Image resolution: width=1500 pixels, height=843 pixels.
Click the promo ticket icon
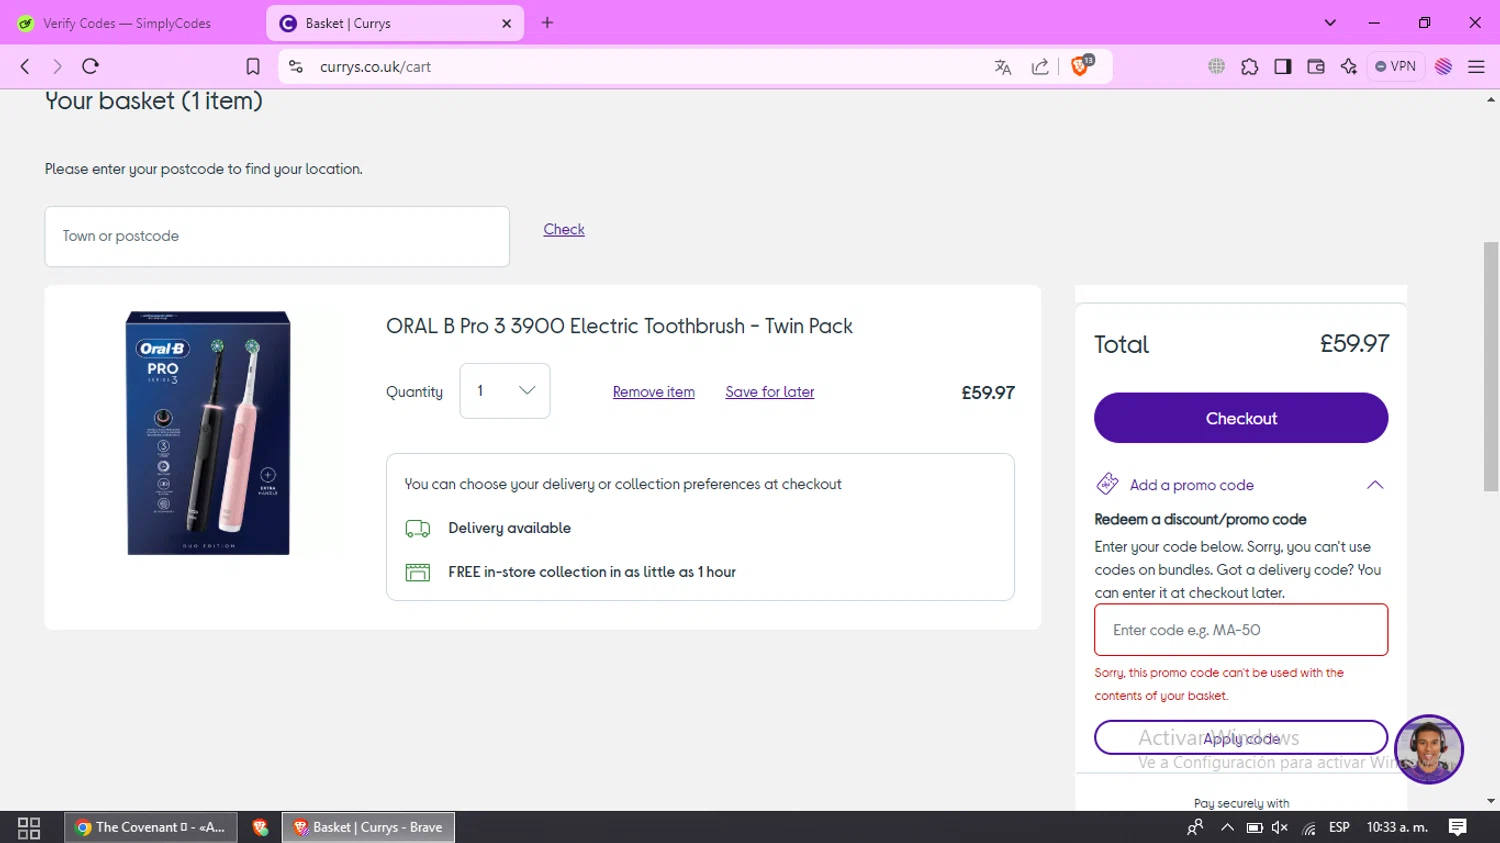(1107, 484)
